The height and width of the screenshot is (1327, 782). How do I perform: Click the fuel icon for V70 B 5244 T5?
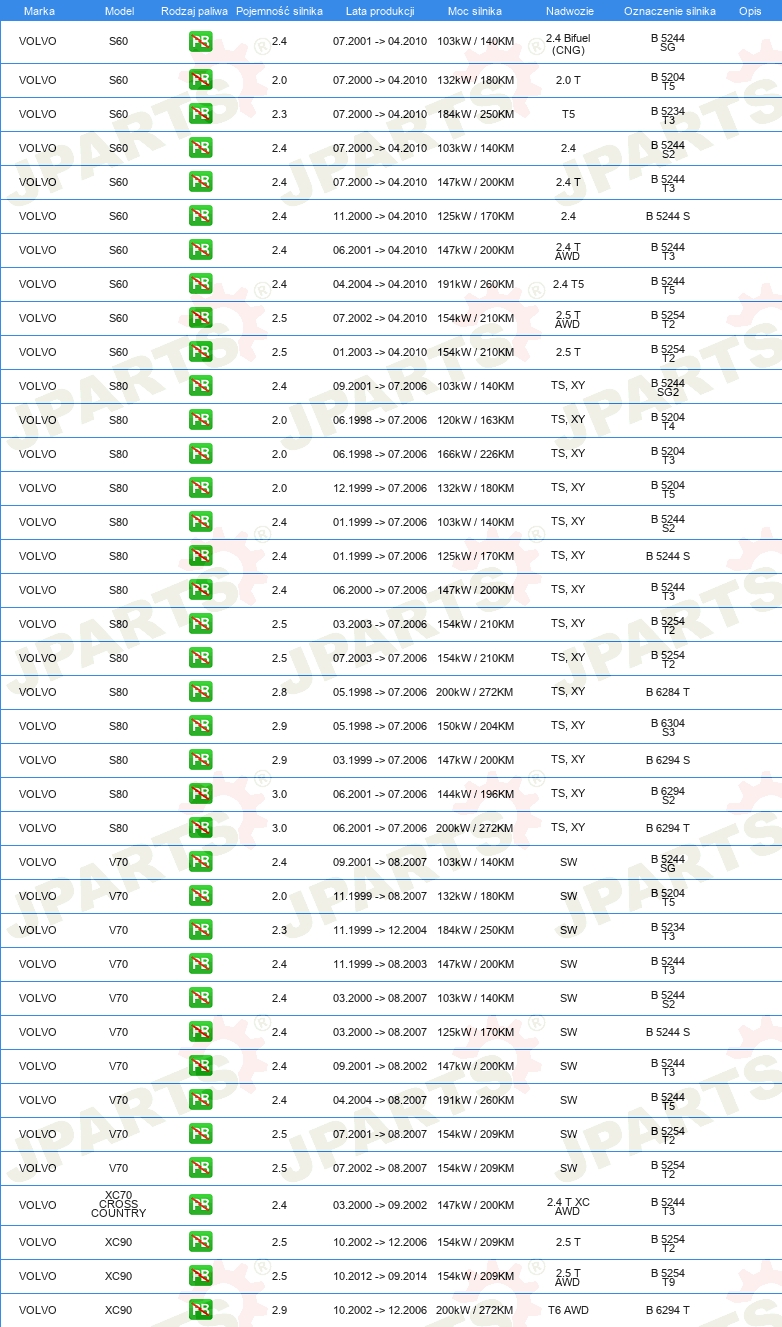click(200, 1100)
